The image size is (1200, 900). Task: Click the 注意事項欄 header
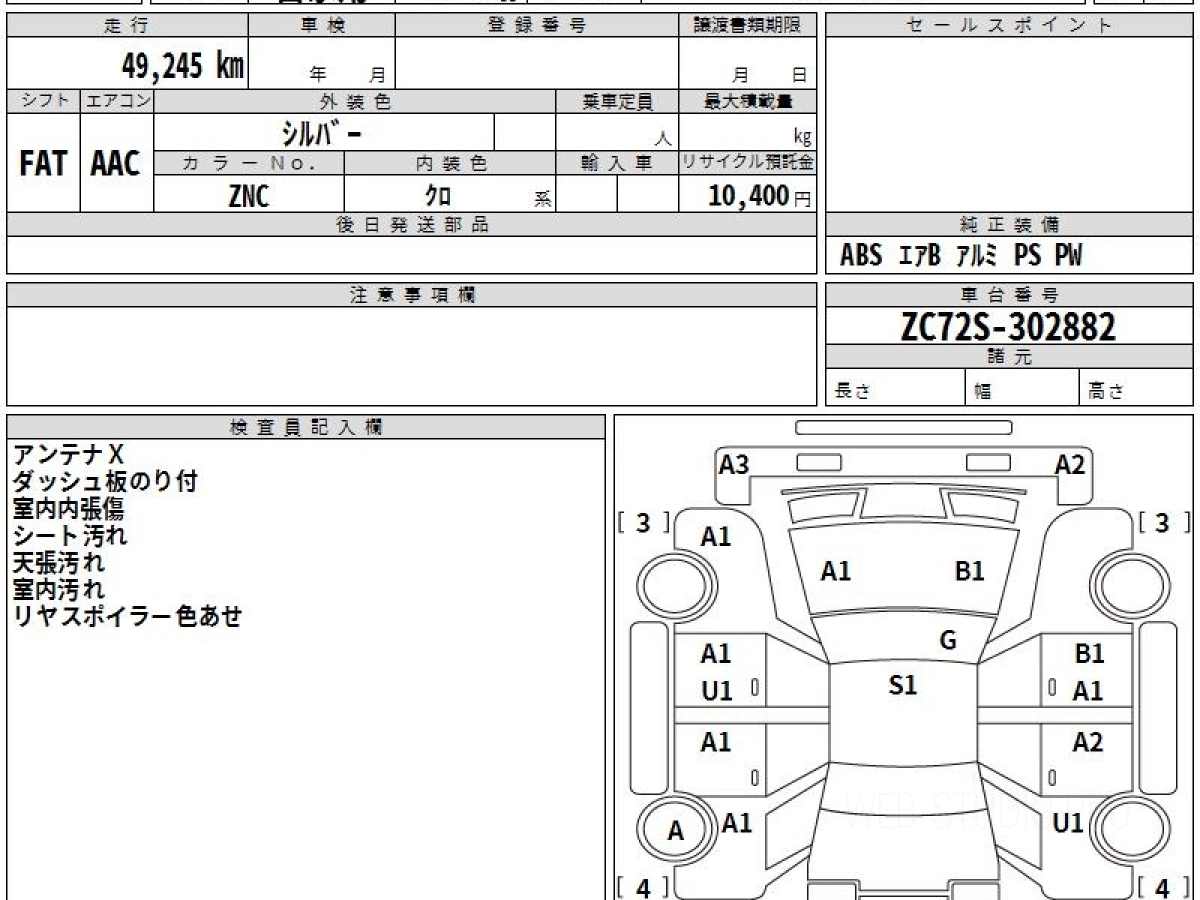coord(412,295)
